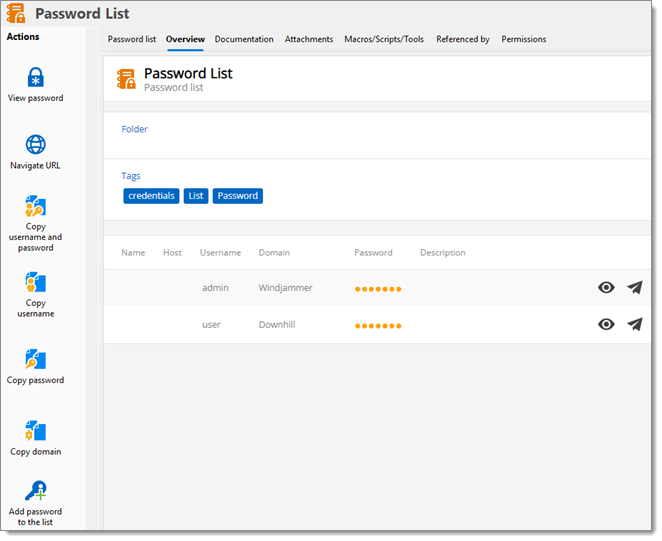Send the user row credentials via paper plane

[635, 324]
